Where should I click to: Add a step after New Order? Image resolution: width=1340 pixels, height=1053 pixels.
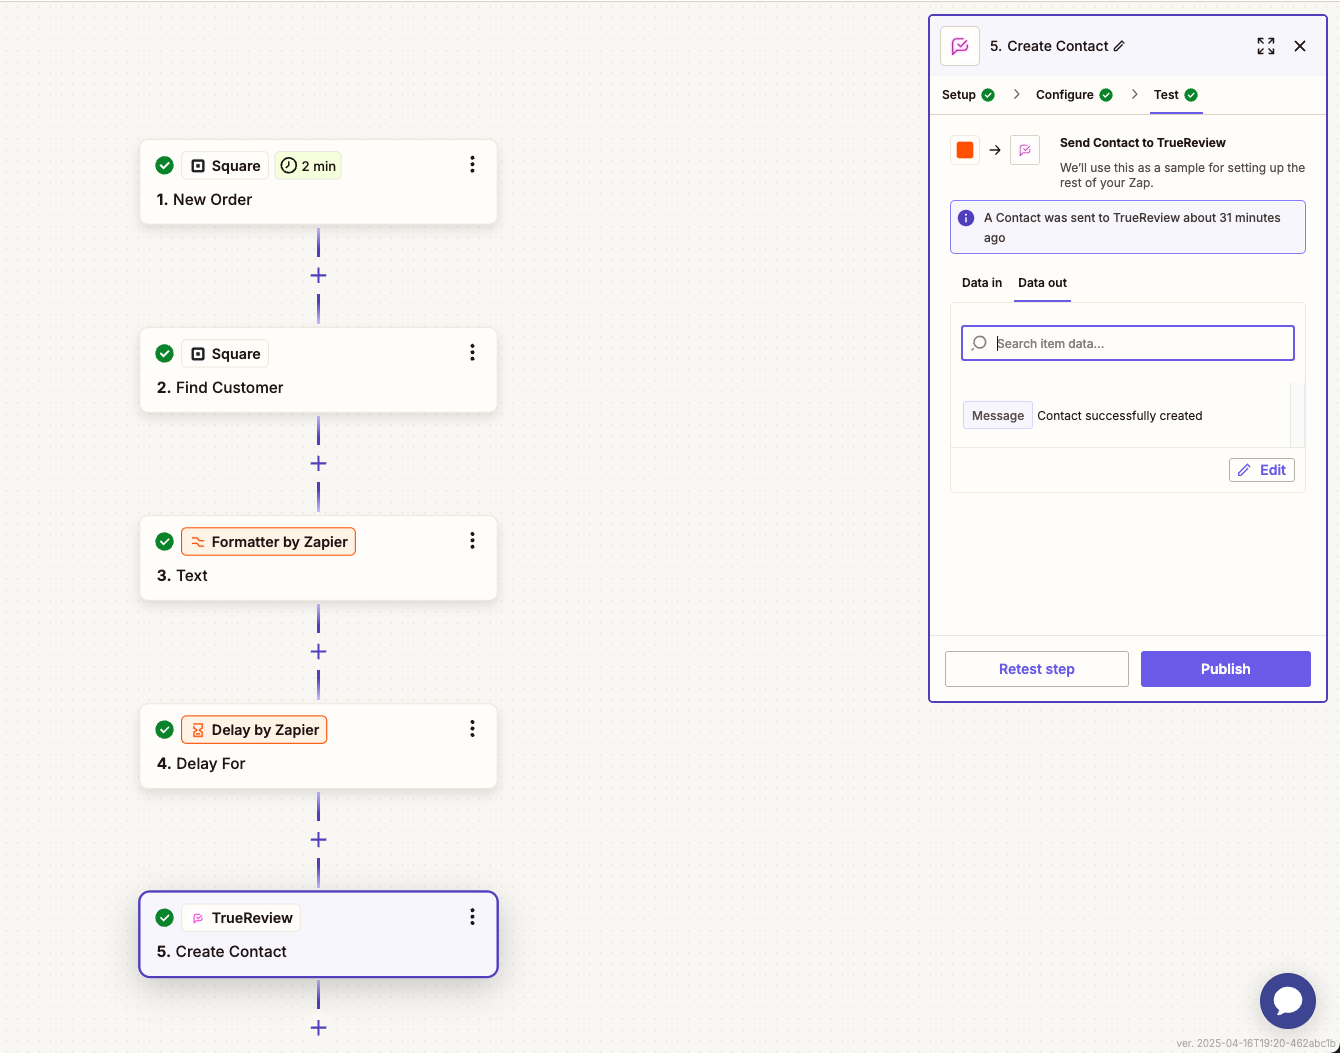(318, 275)
